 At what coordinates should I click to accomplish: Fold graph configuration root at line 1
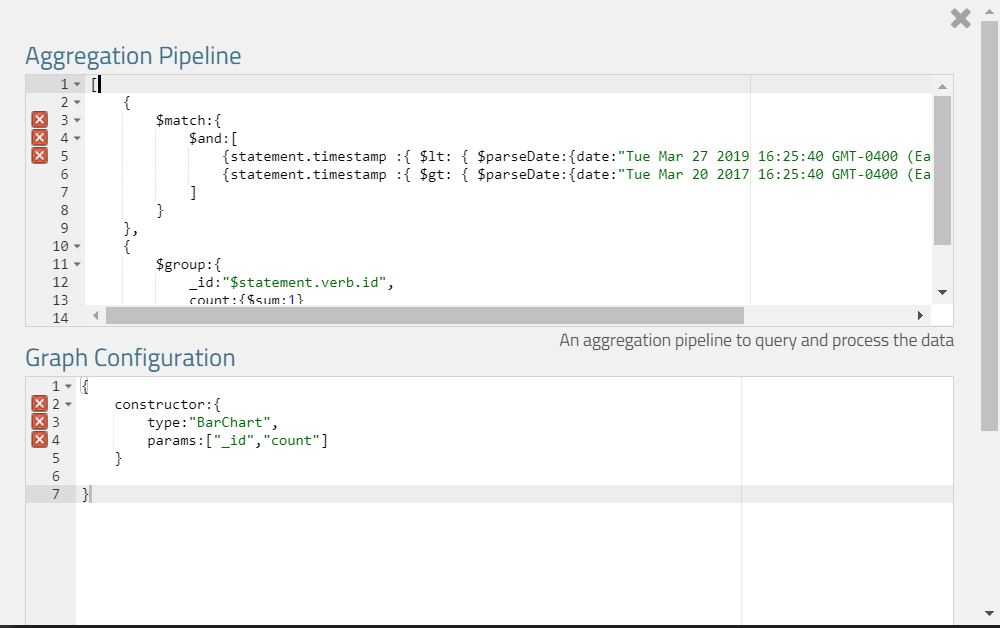(68, 387)
